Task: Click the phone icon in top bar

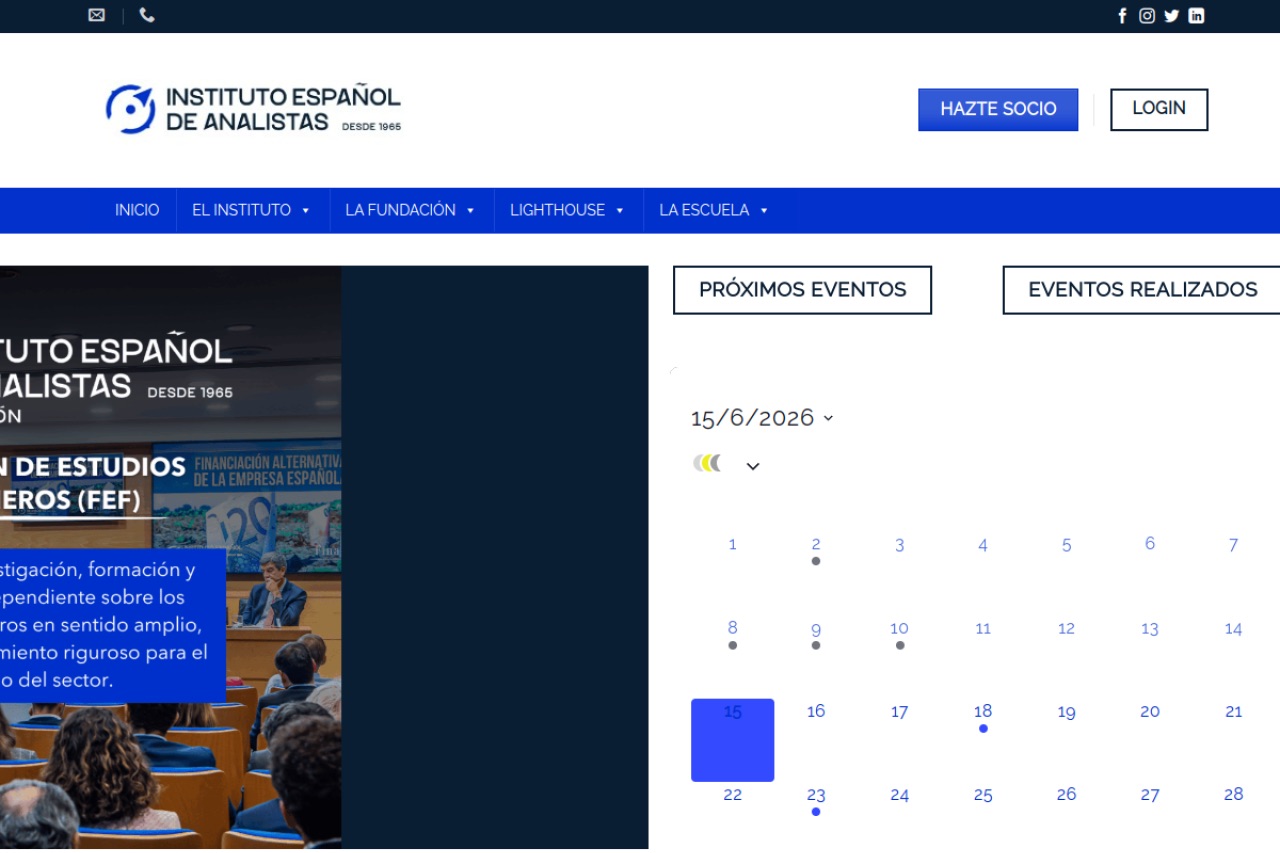Action: tap(147, 15)
